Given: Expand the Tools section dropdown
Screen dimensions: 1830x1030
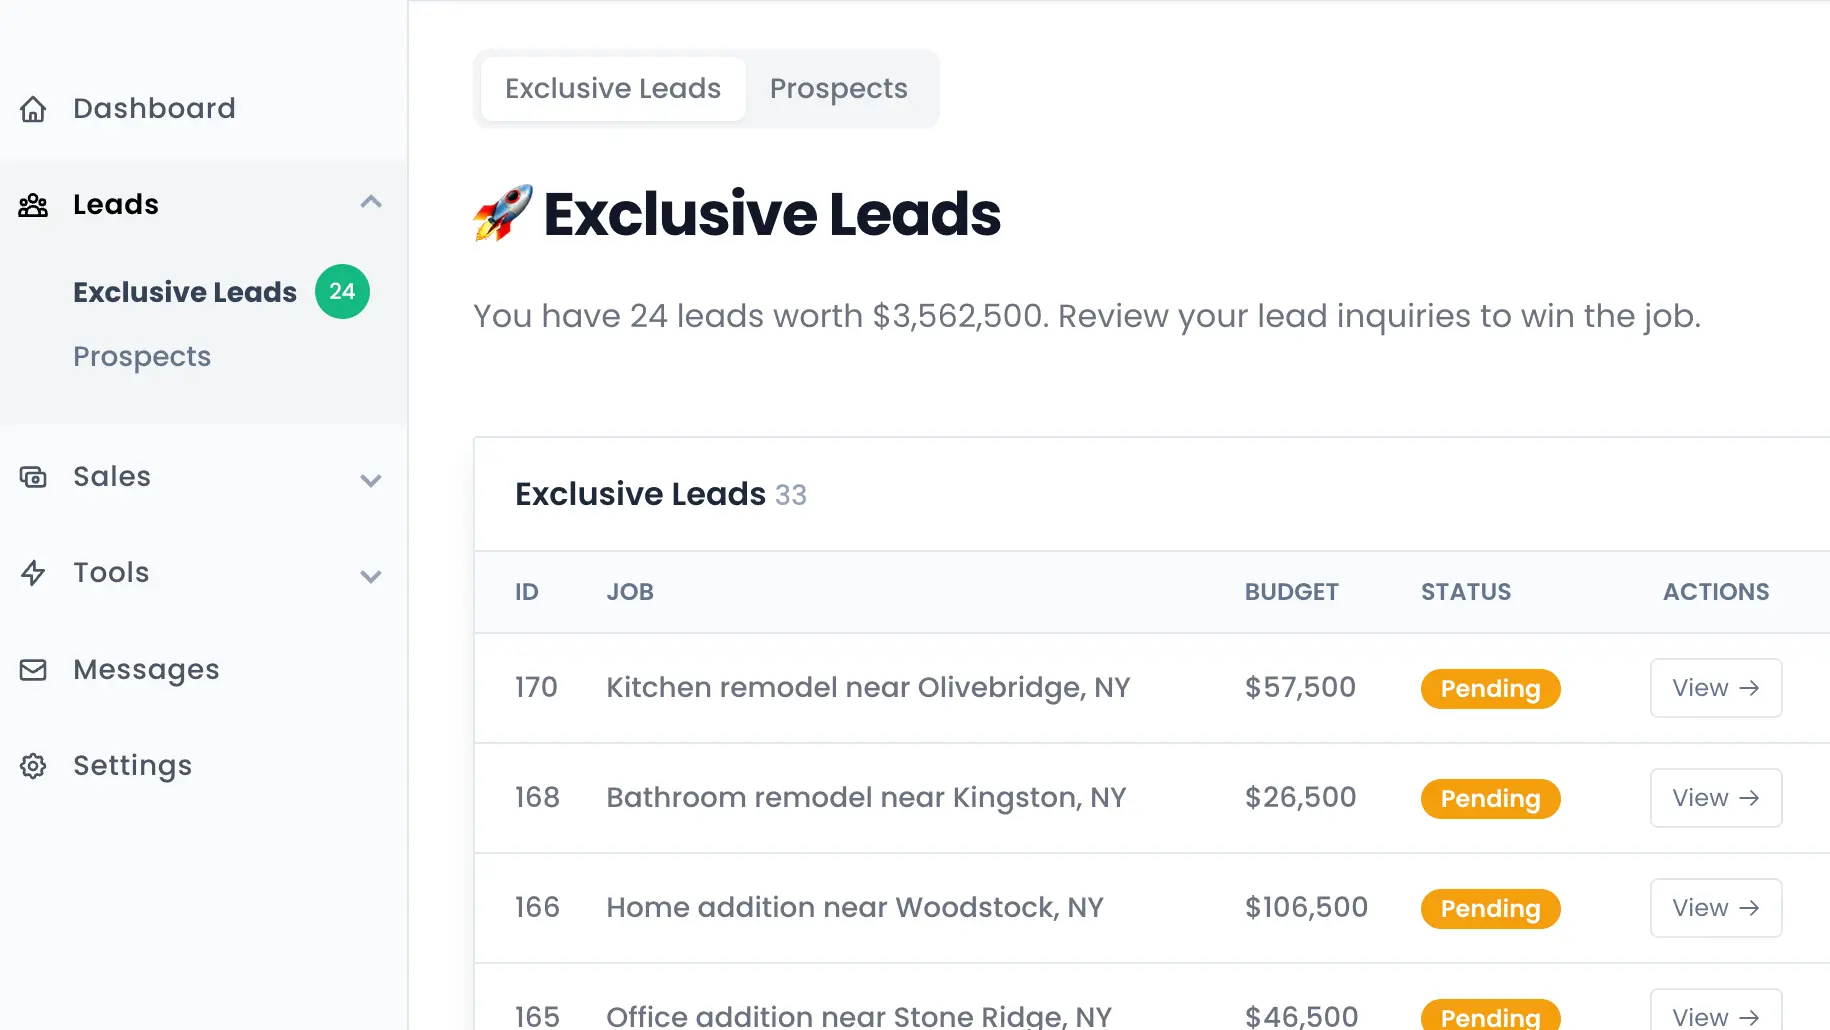Looking at the screenshot, I should 371,577.
